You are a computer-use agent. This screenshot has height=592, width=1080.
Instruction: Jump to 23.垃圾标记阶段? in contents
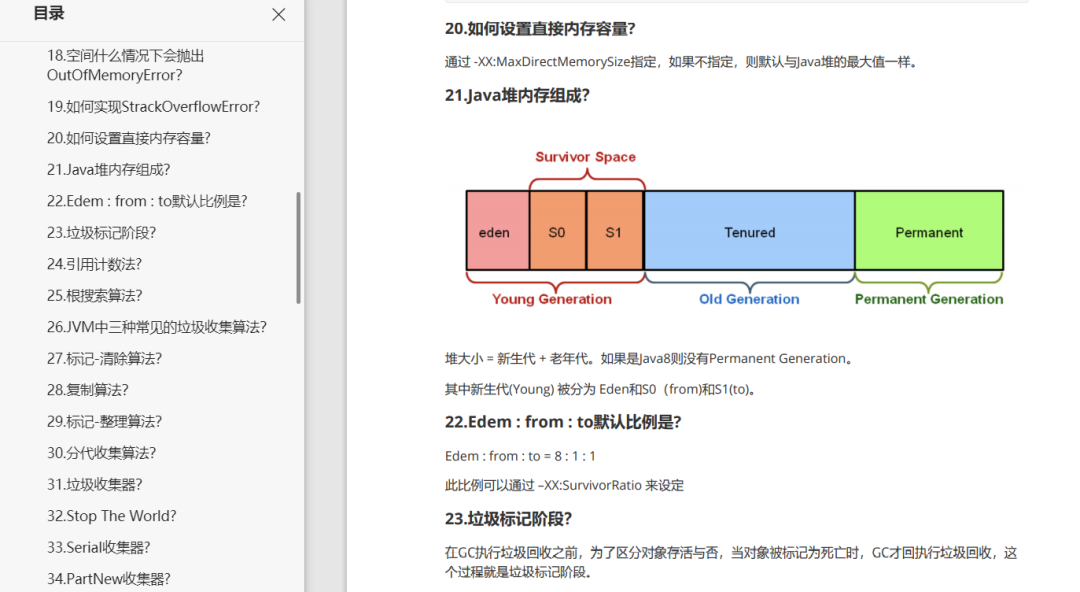pyautogui.click(x=101, y=233)
